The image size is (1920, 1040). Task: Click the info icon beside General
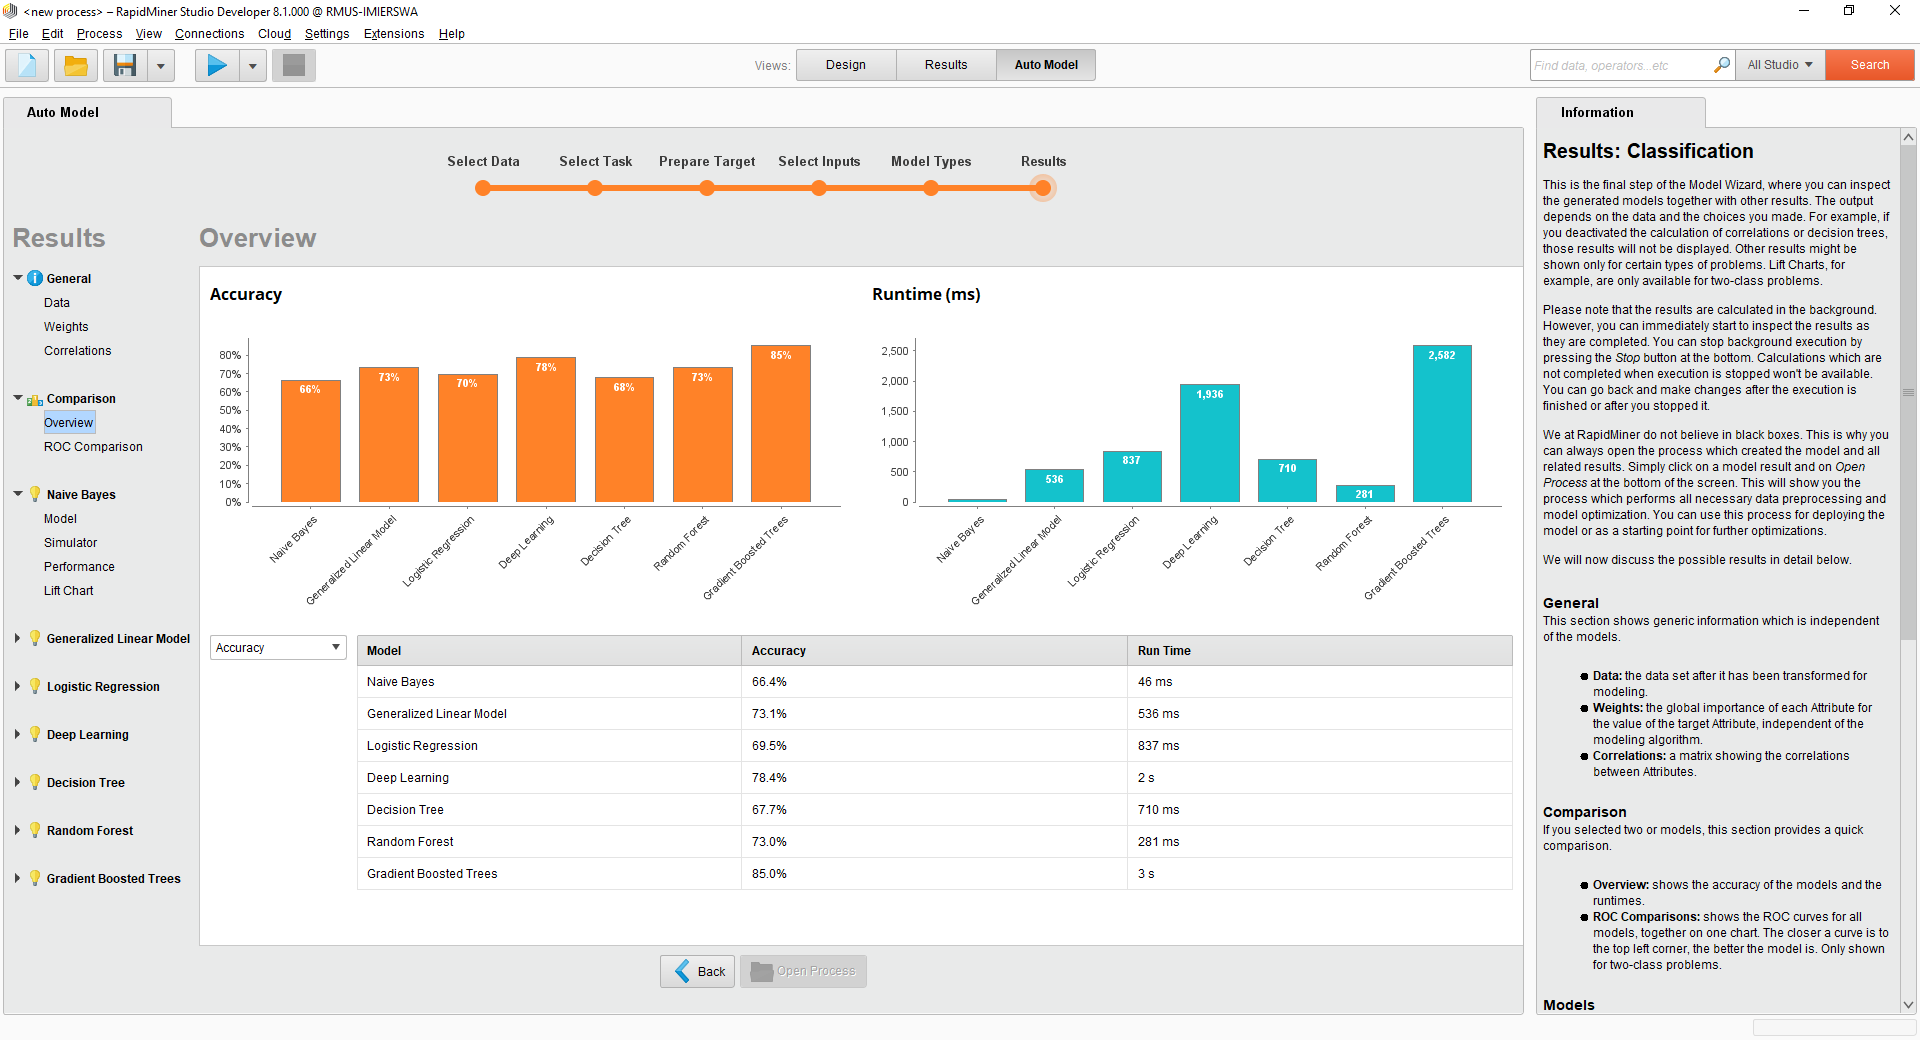pyautogui.click(x=37, y=278)
